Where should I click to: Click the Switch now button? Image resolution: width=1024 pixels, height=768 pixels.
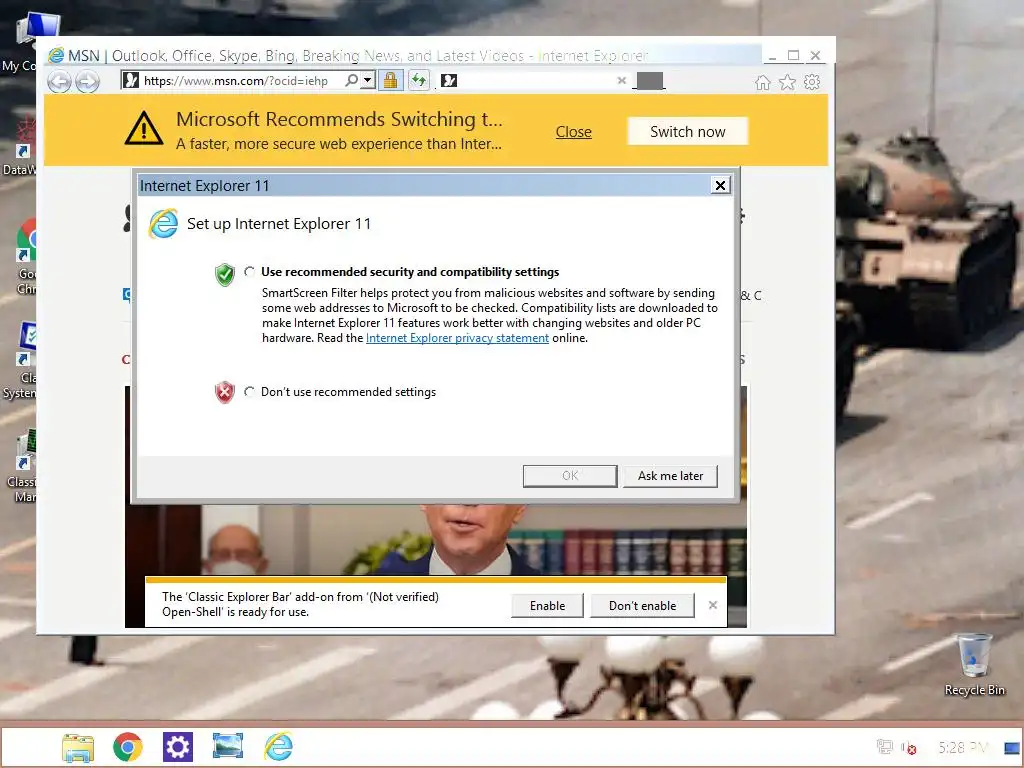688,132
